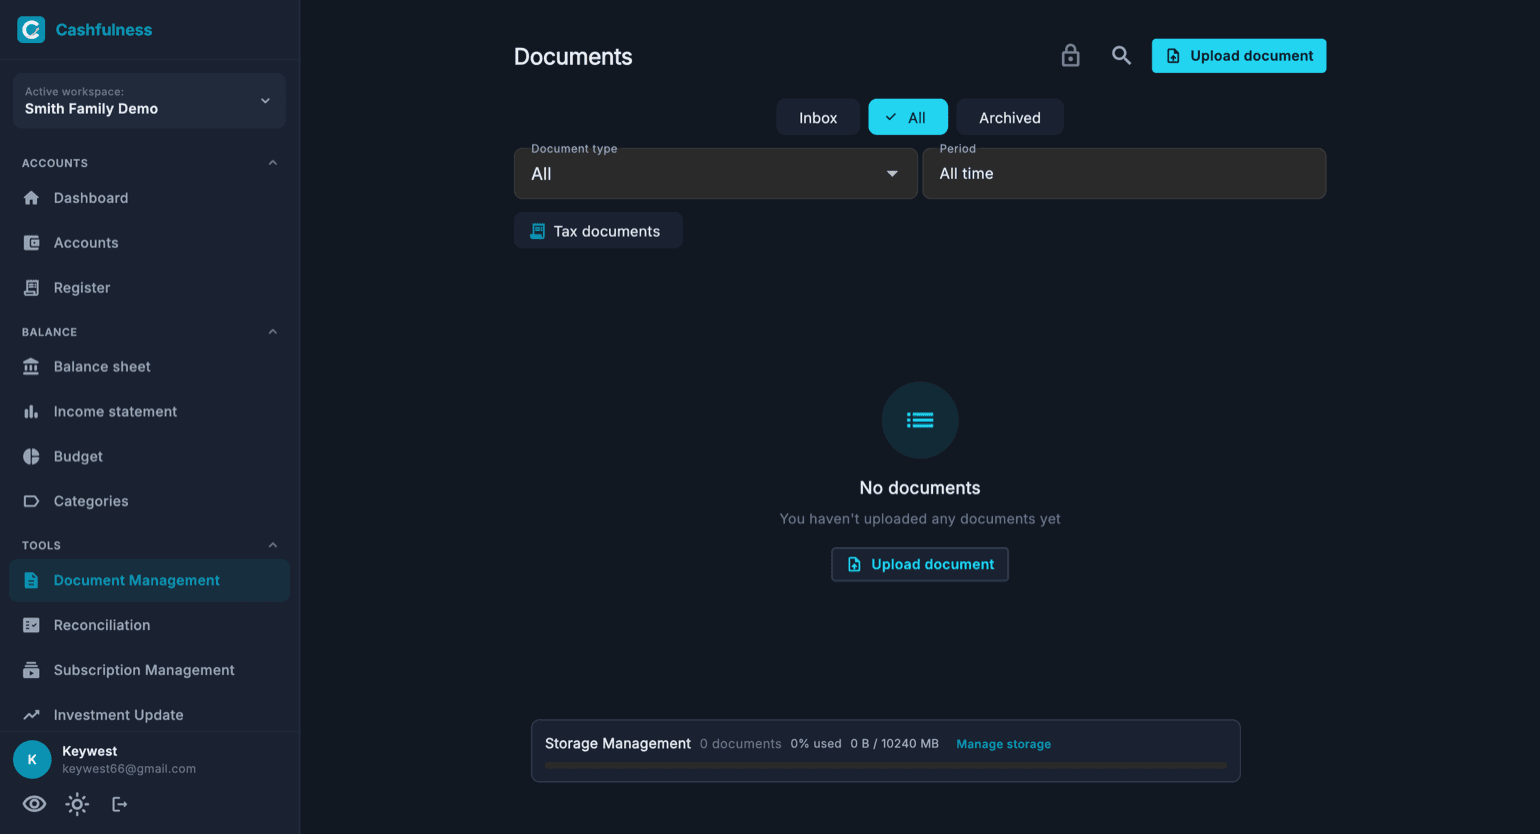Click the Document Management file icon
This screenshot has width=1540, height=834.
[31, 581]
